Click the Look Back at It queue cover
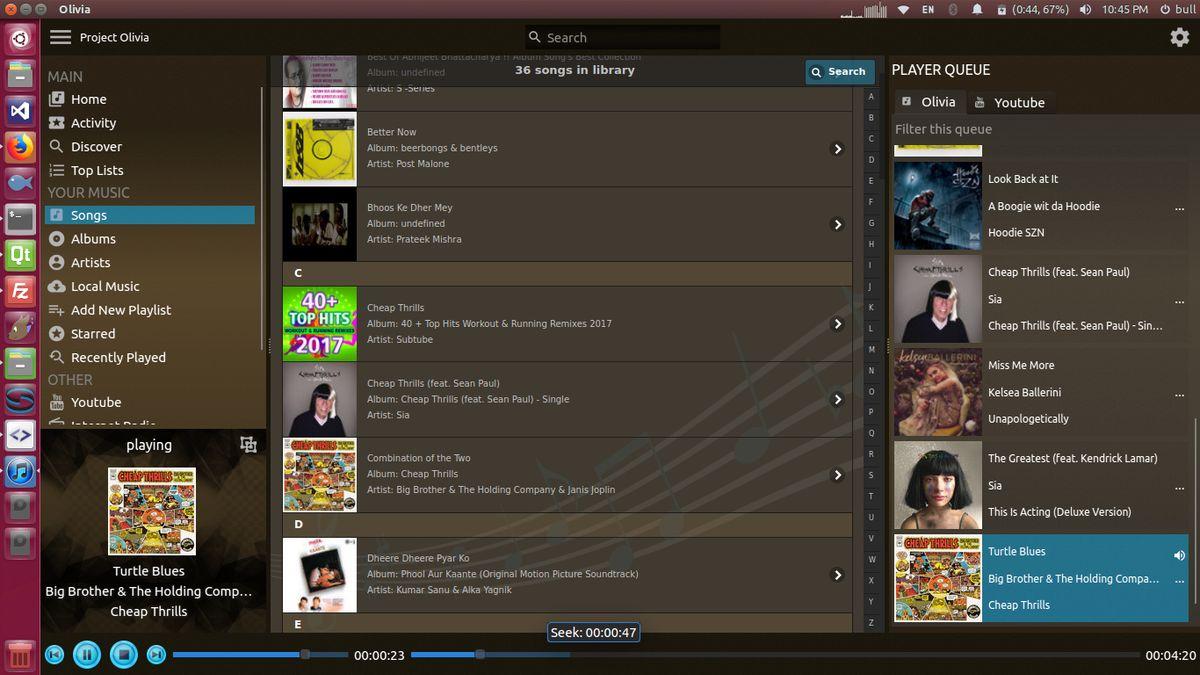 (938, 206)
